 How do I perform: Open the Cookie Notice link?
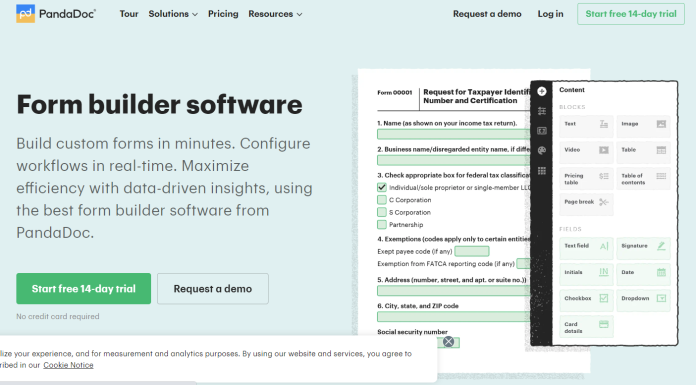68,365
